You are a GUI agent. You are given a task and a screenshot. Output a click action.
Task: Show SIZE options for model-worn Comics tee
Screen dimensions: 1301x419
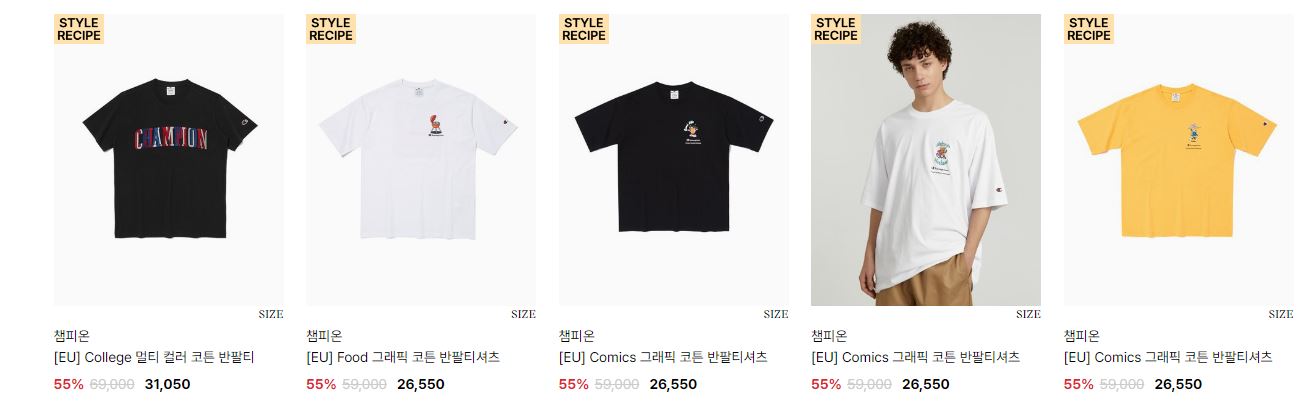click(x=1028, y=314)
